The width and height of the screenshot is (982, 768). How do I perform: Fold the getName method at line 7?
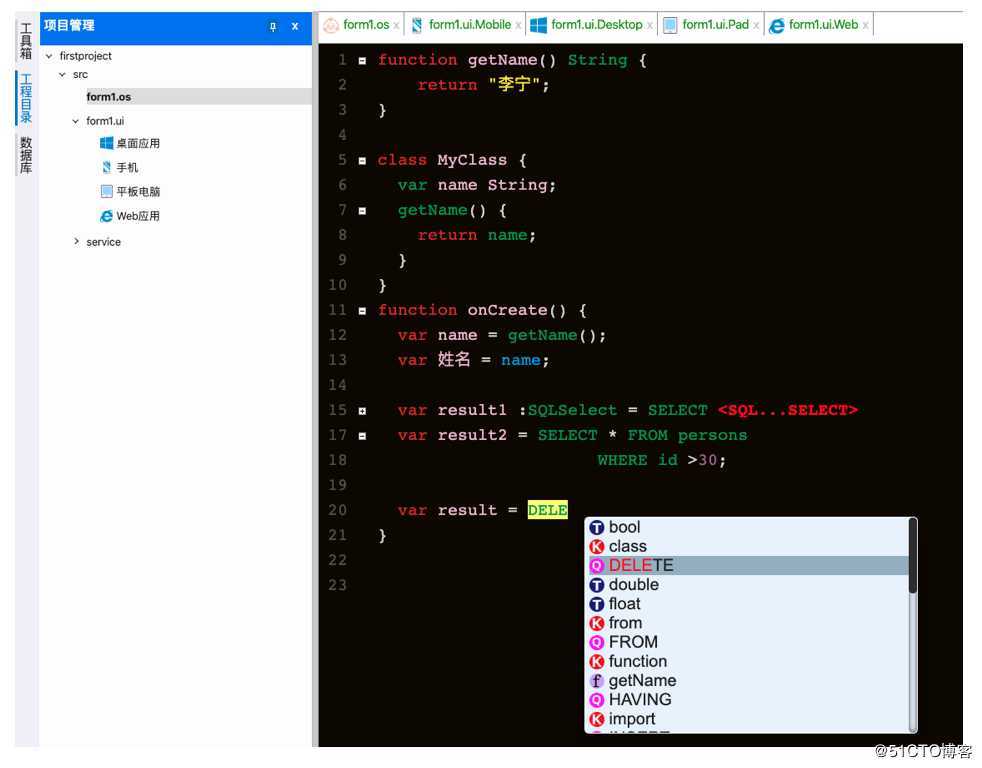[x=362, y=211]
